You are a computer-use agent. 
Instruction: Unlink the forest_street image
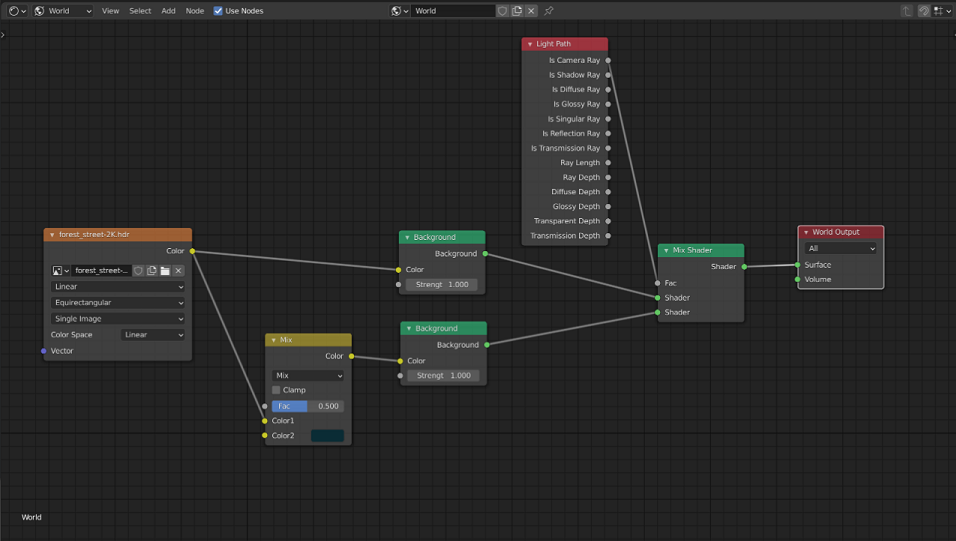tap(179, 270)
